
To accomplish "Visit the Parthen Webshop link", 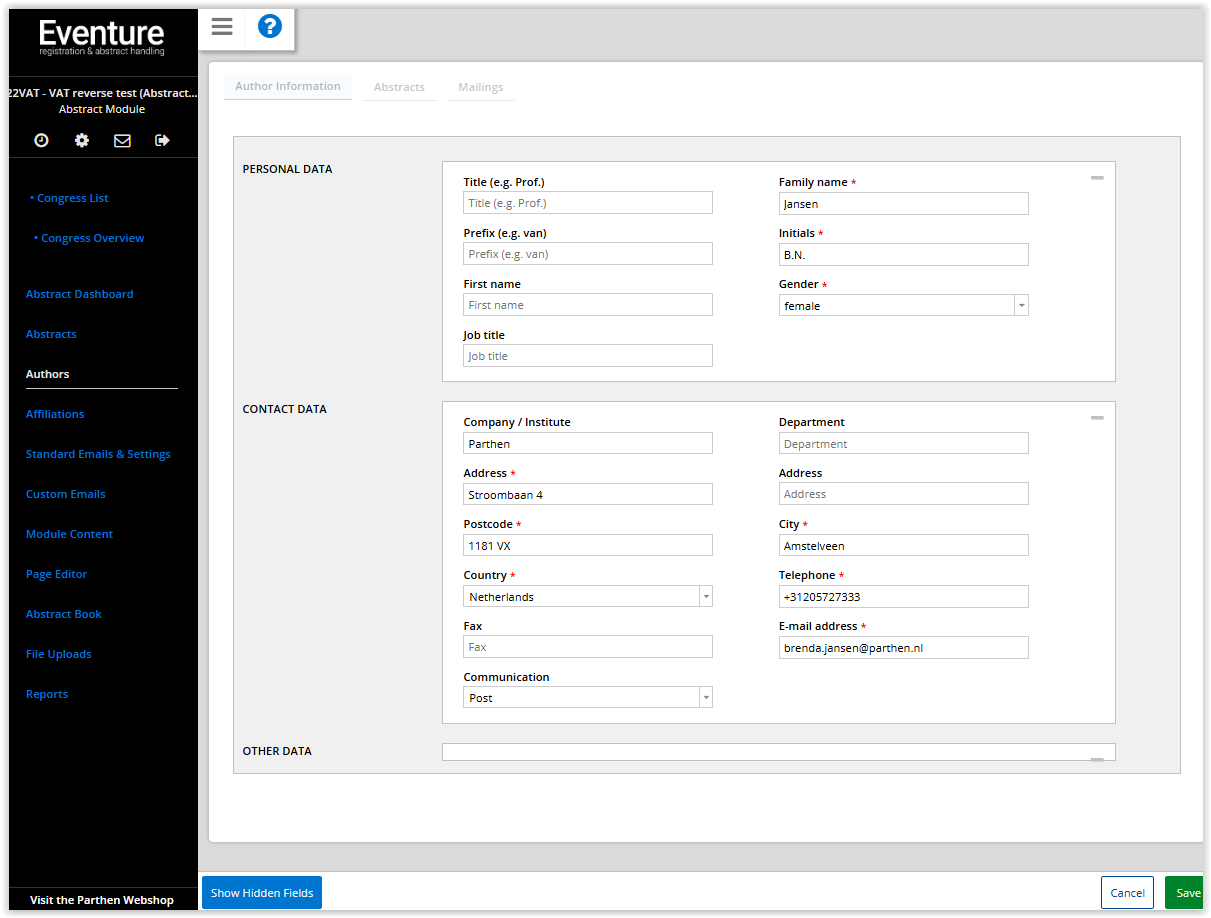I will click(102, 900).
